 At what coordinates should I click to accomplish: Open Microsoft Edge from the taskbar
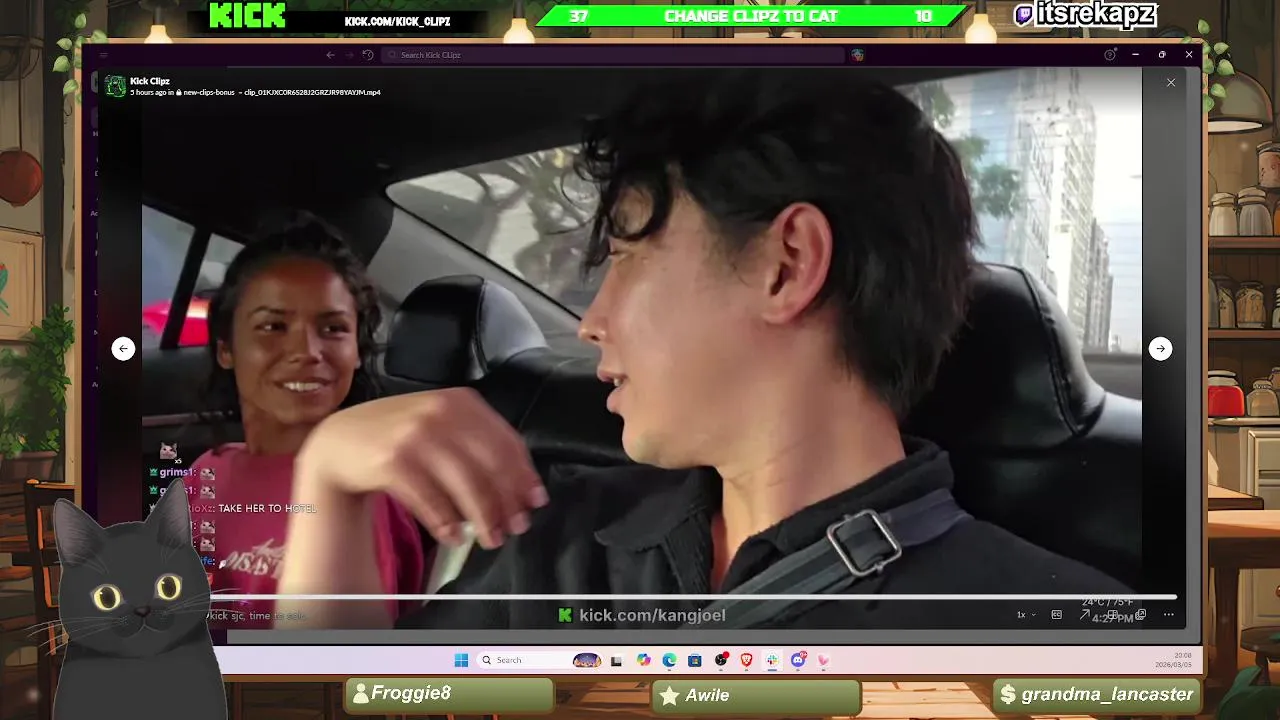[669, 660]
